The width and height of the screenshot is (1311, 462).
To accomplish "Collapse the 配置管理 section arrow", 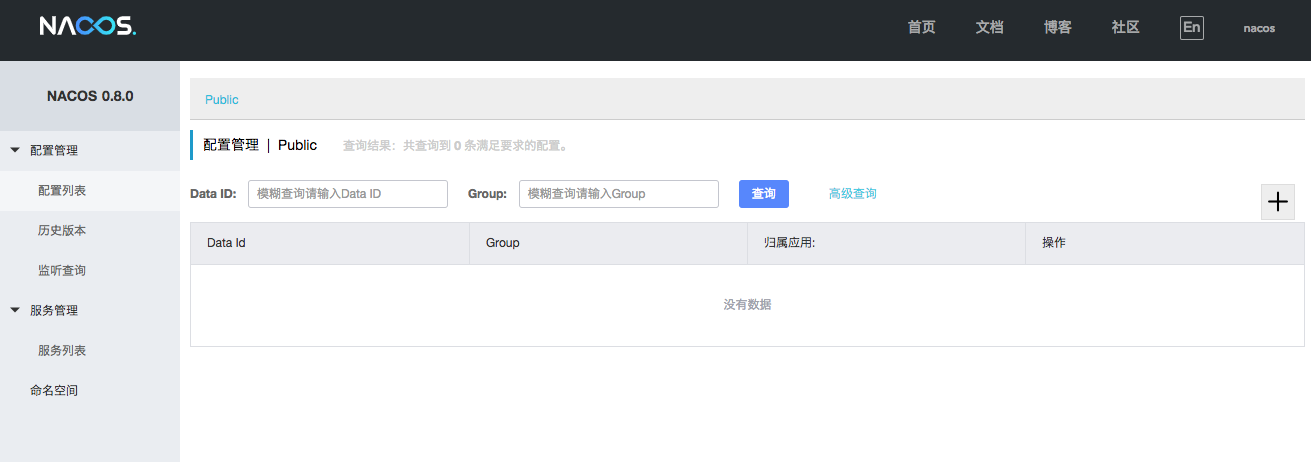I will 15,150.
